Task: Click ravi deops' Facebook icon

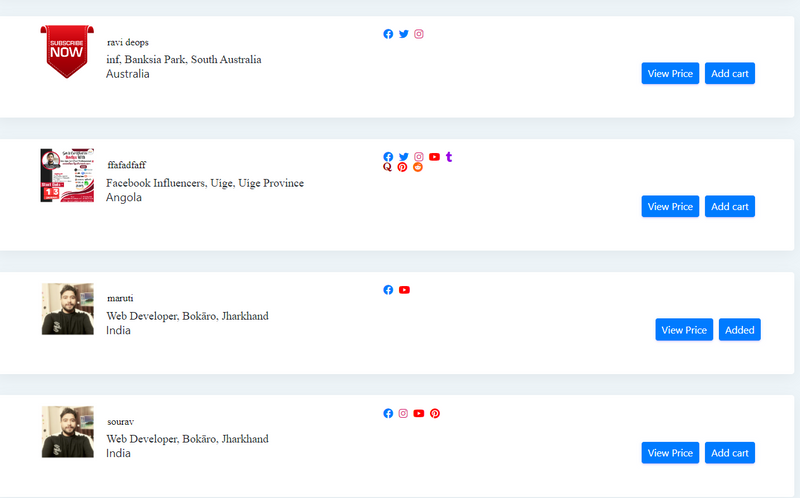Action: tap(388, 34)
